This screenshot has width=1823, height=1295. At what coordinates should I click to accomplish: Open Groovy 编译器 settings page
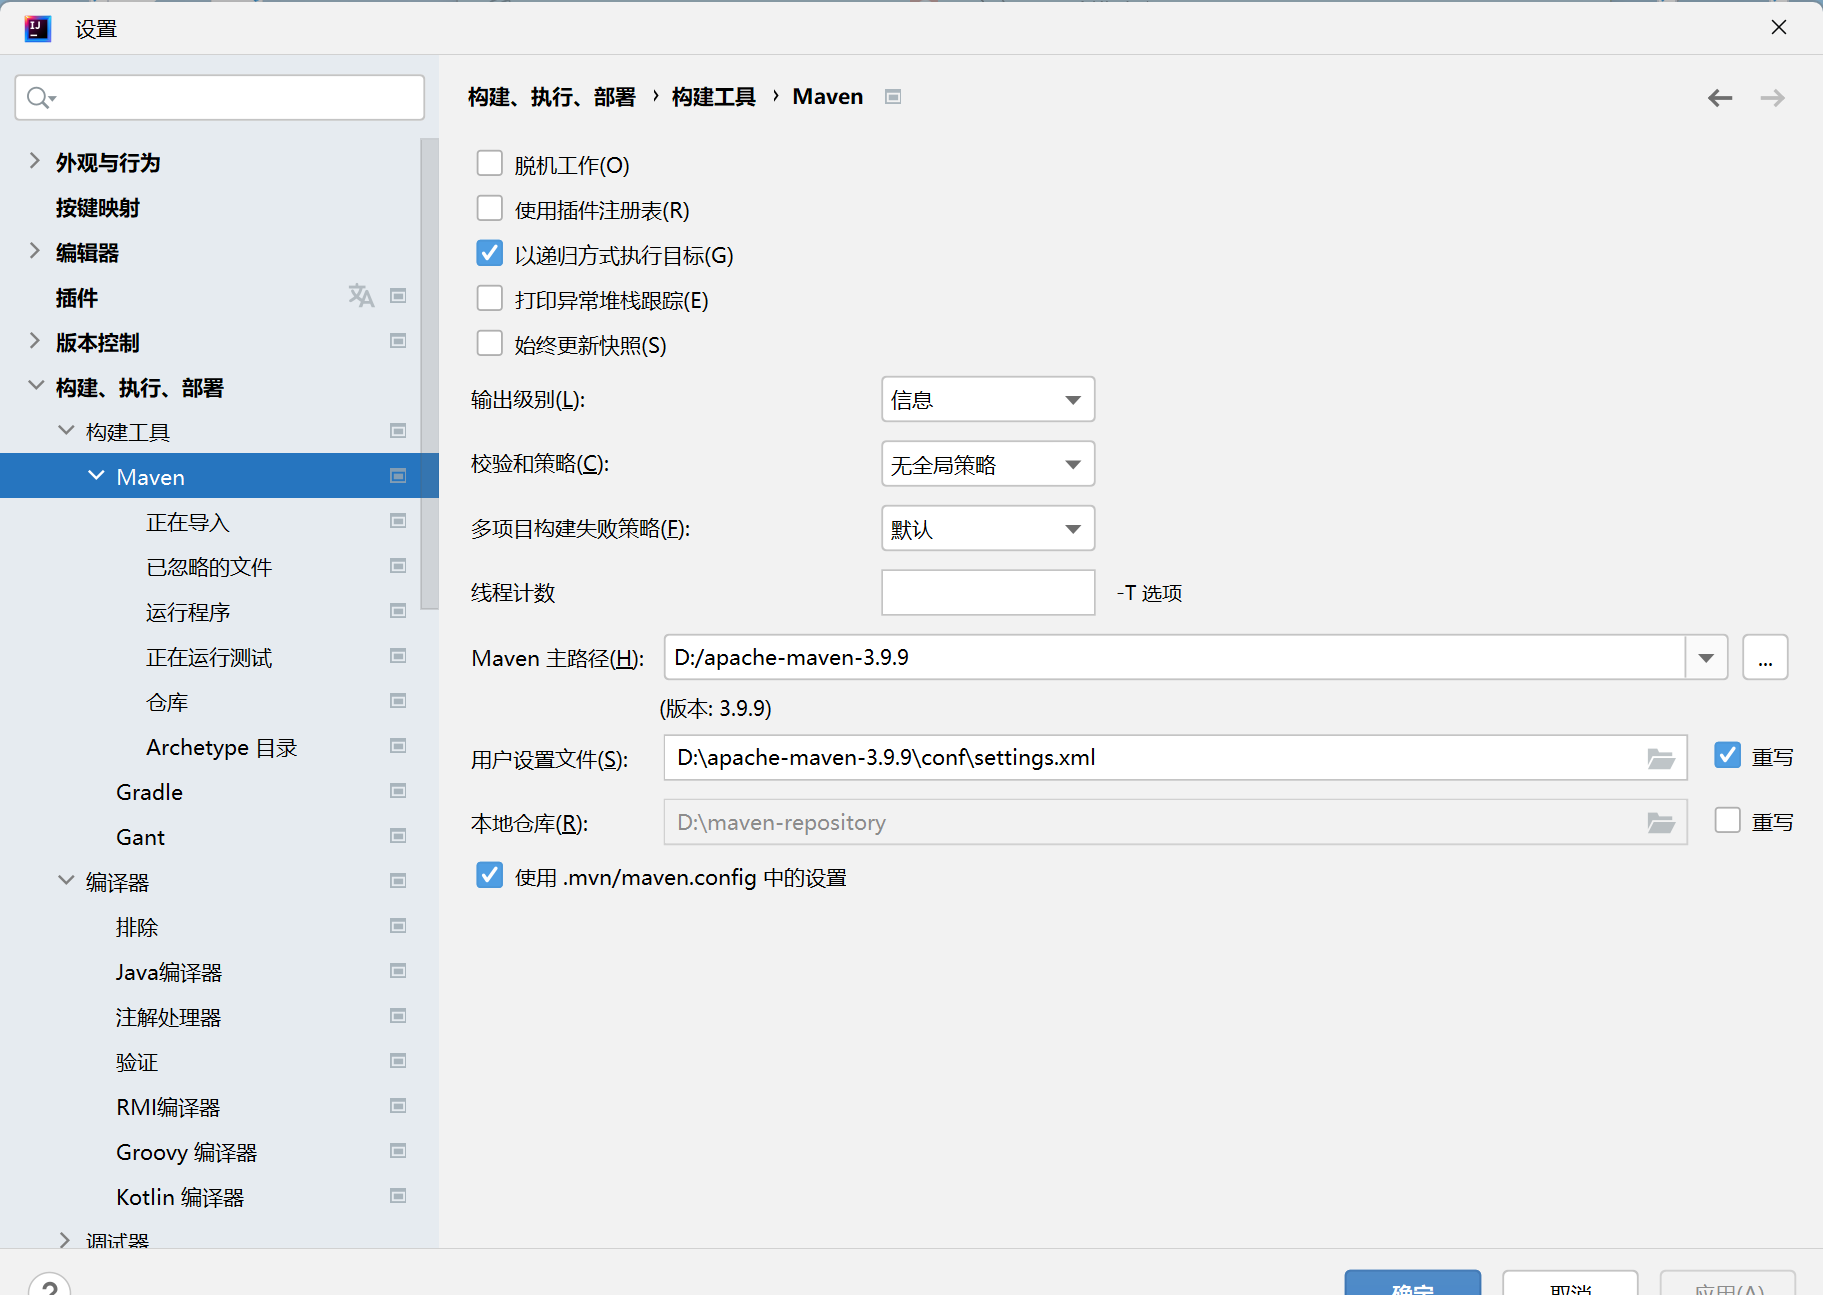pos(186,1152)
